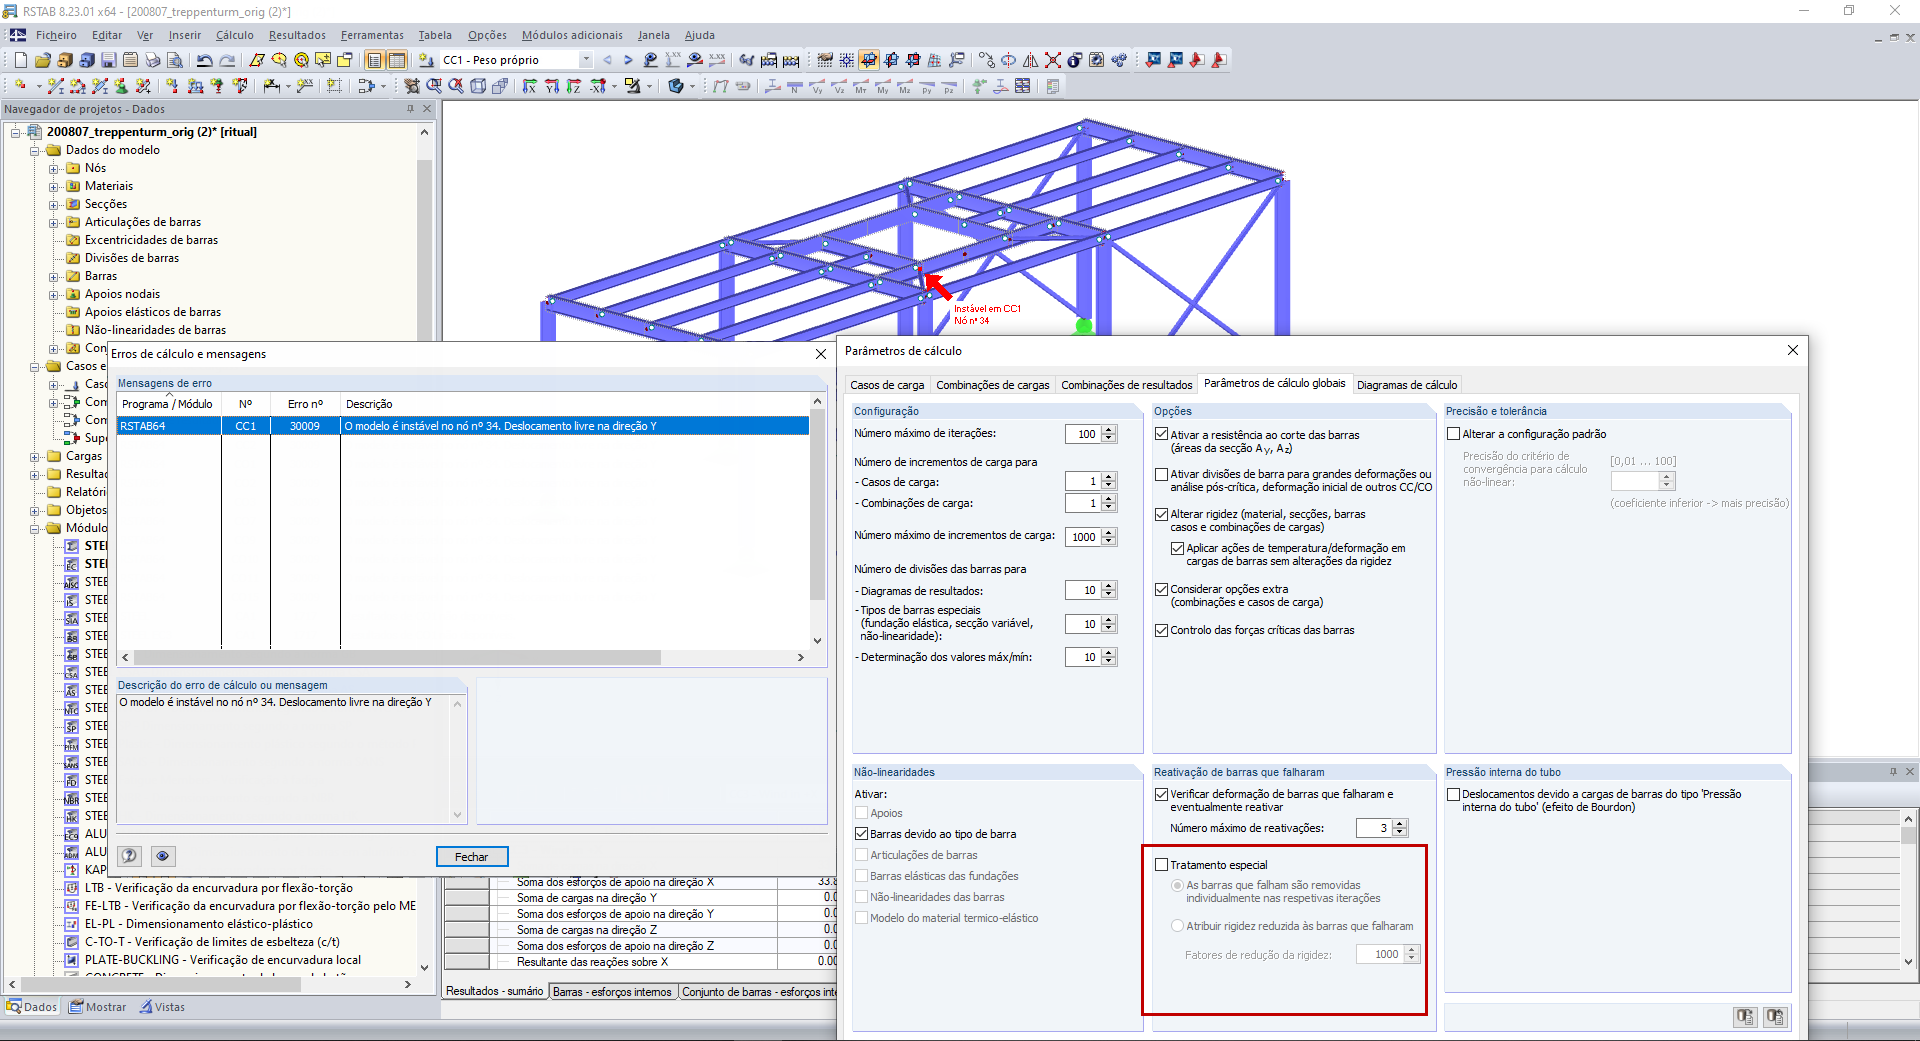The height and width of the screenshot is (1041, 1920).
Task: Toggle 'Controlo das forças críticas das barras'
Action: pos(1161,630)
